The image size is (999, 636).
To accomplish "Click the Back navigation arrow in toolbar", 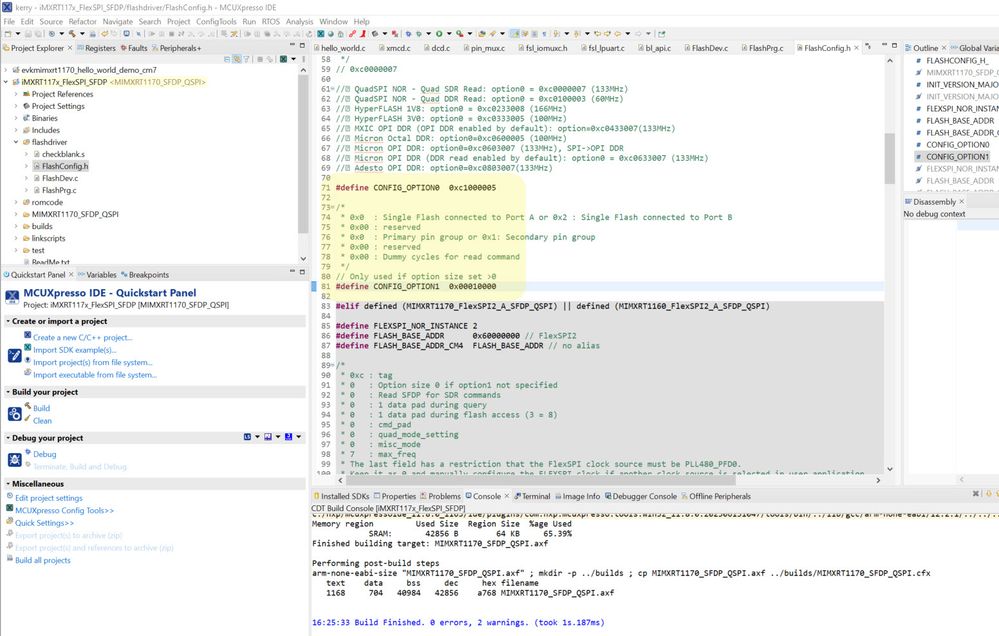I will tap(617, 34).
